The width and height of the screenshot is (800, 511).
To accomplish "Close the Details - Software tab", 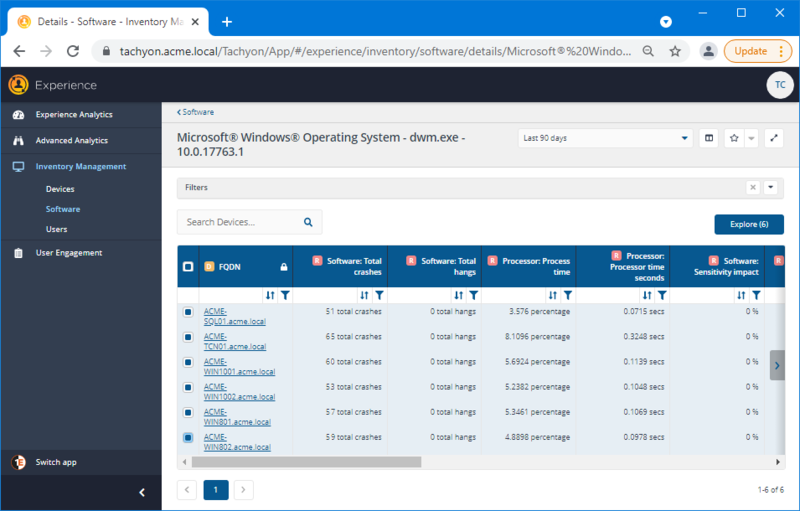I will pos(195,22).
